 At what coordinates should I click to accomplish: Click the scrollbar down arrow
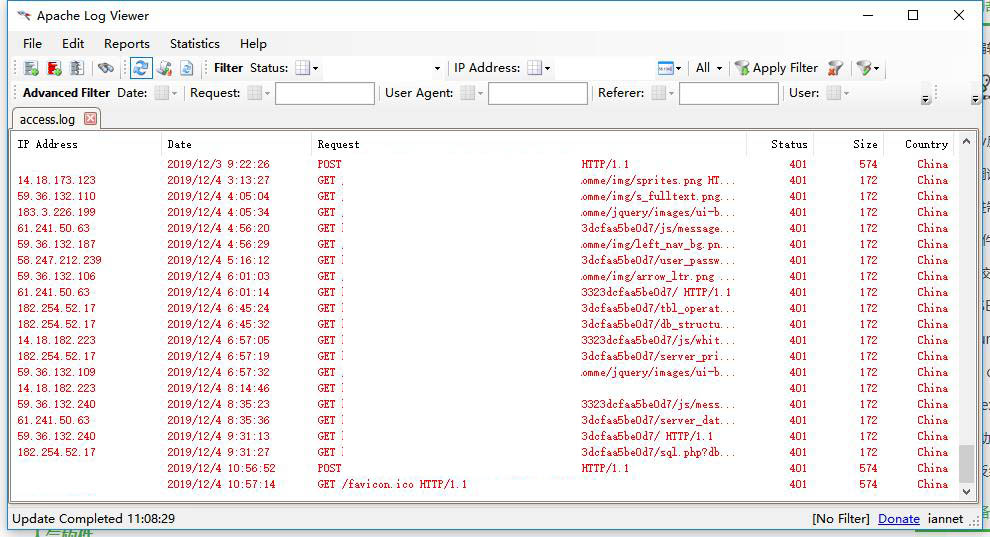[966, 492]
